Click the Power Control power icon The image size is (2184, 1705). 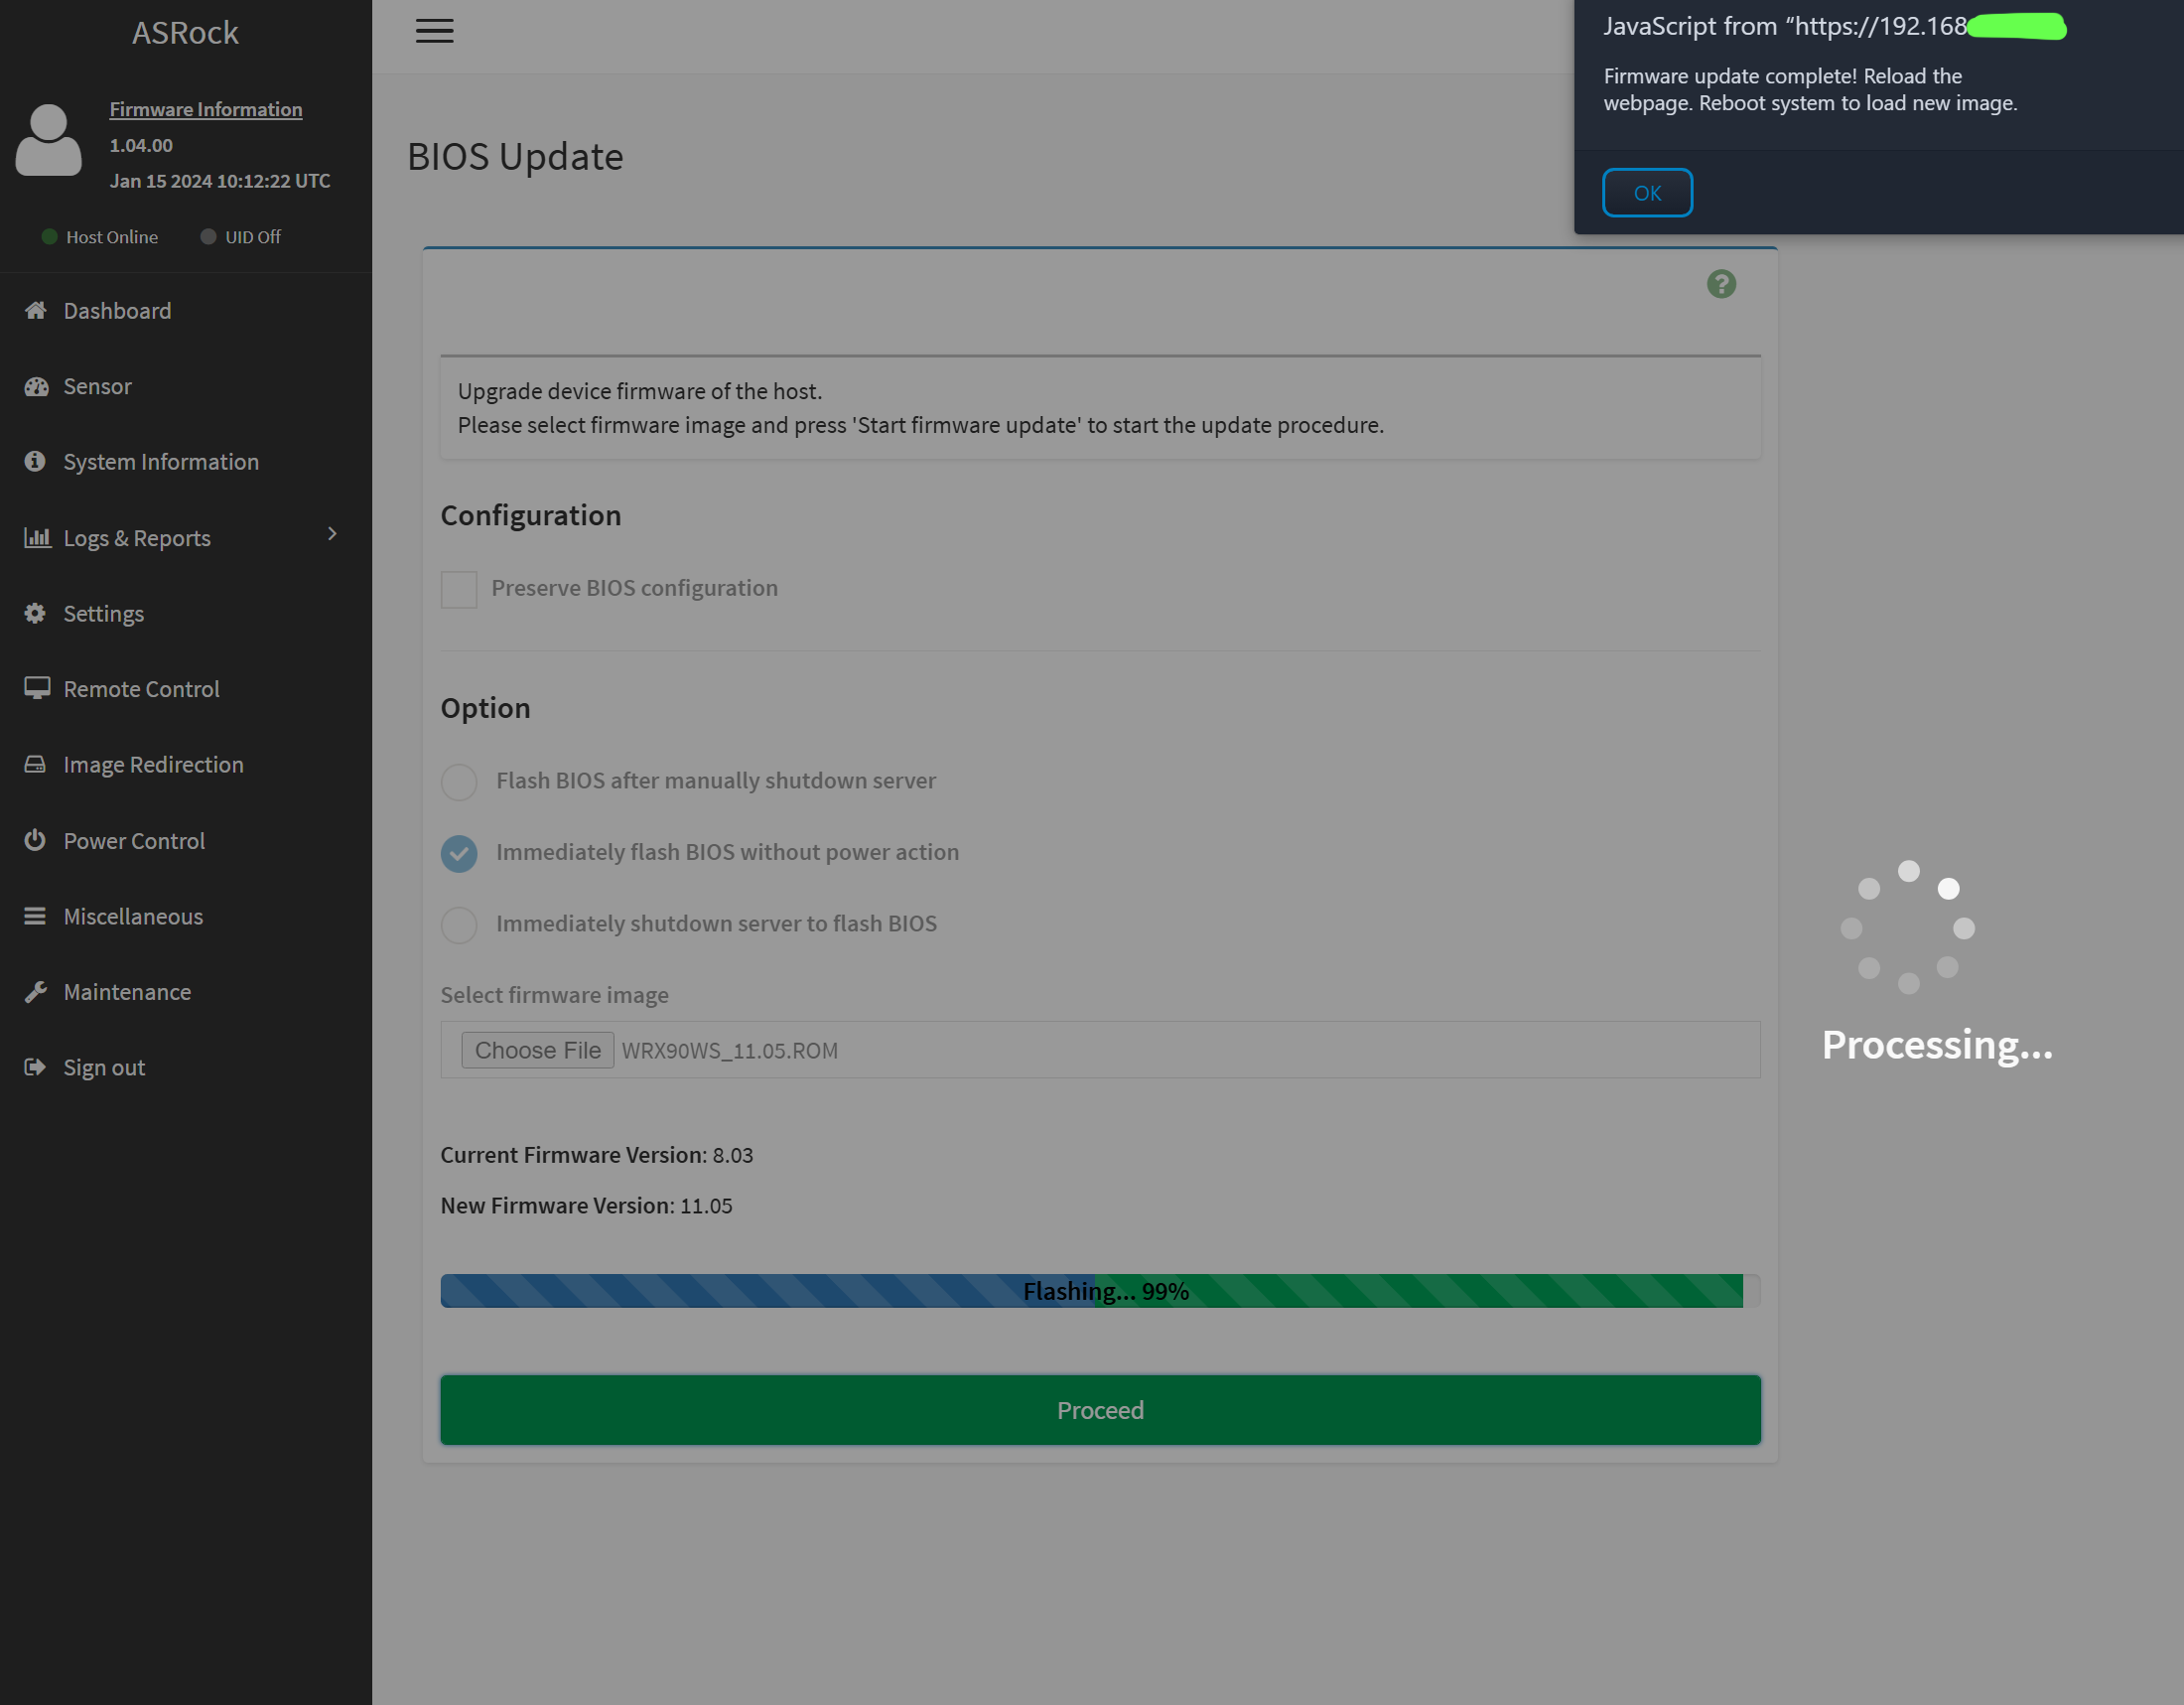[x=35, y=841]
